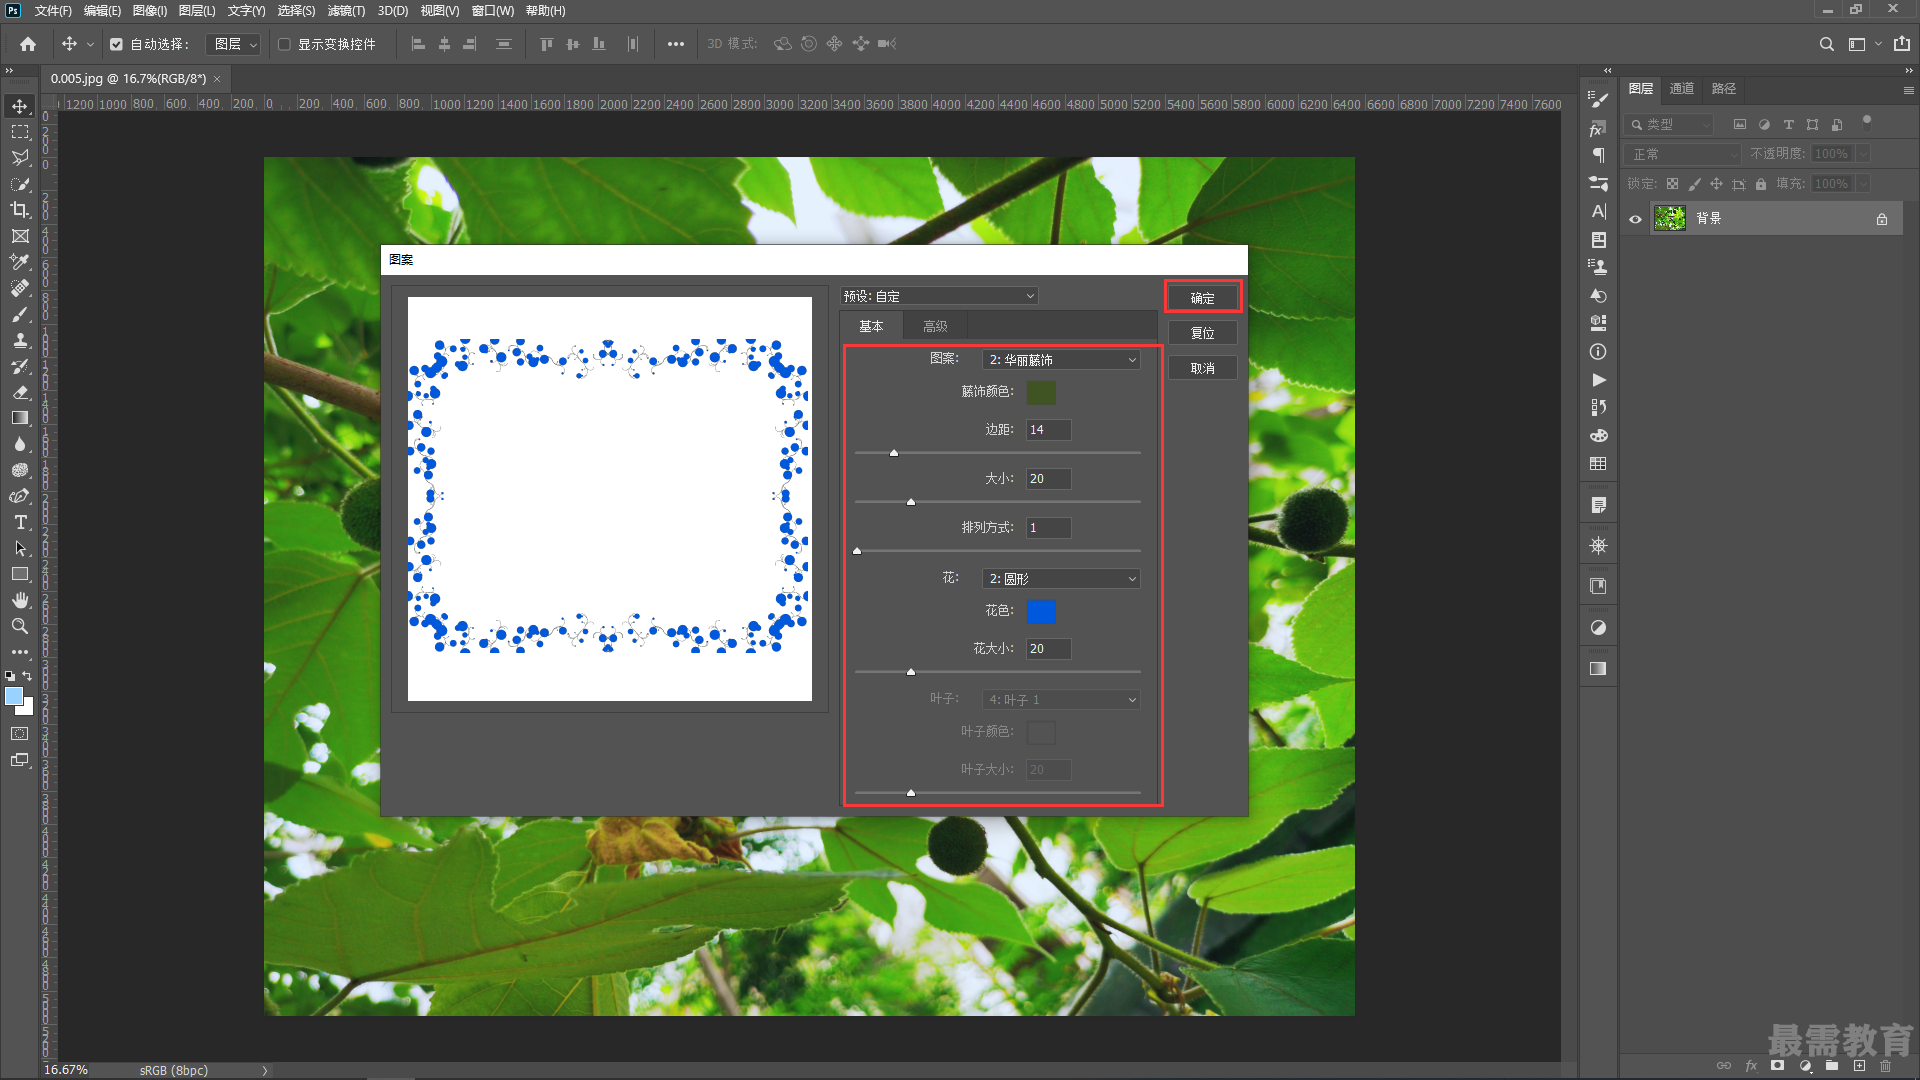Image resolution: width=1920 pixels, height=1080 pixels.
Task: Select the History Brush tool
Action: 20,366
